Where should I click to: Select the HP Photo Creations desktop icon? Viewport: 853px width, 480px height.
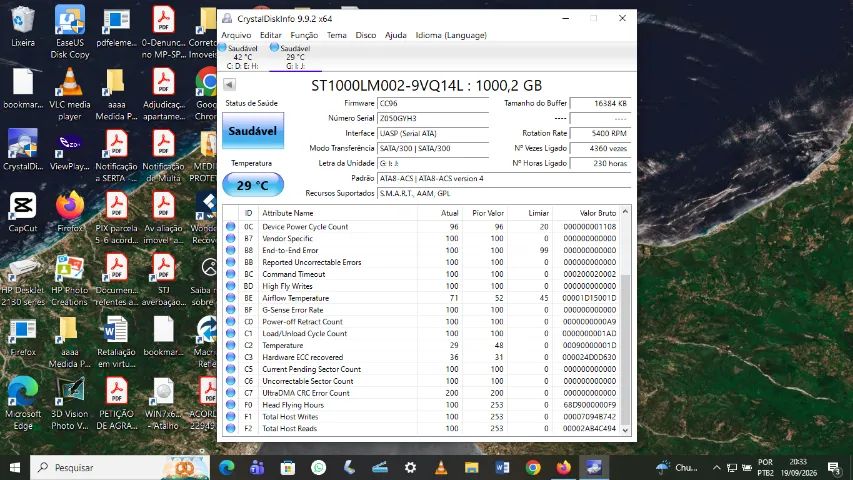70,280
